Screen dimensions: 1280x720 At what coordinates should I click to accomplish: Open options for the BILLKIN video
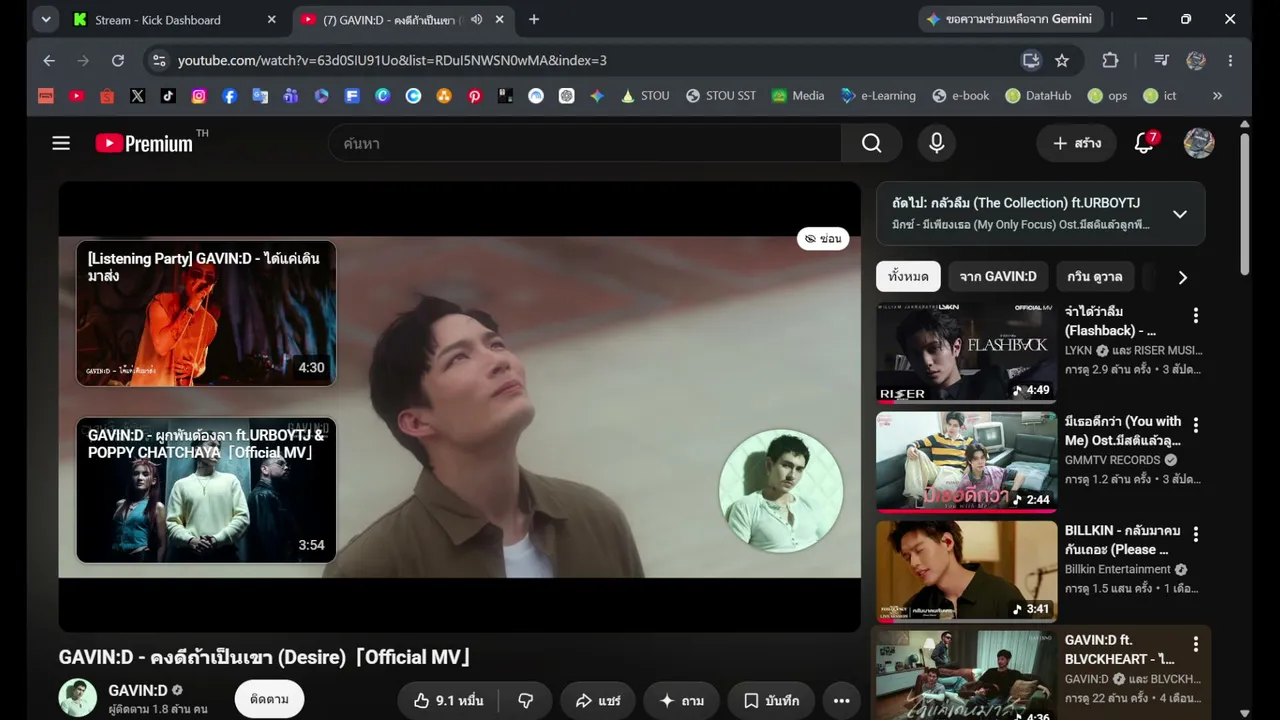(1195, 534)
